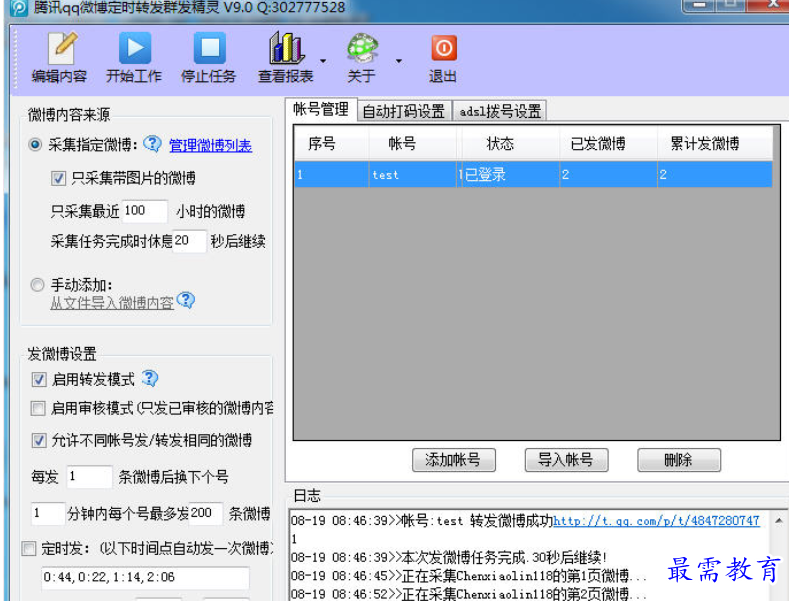Select log line 本次发微博任务完成,30秒后继续
Image resolution: width=789 pixels, height=601 pixels.
click(449, 558)
